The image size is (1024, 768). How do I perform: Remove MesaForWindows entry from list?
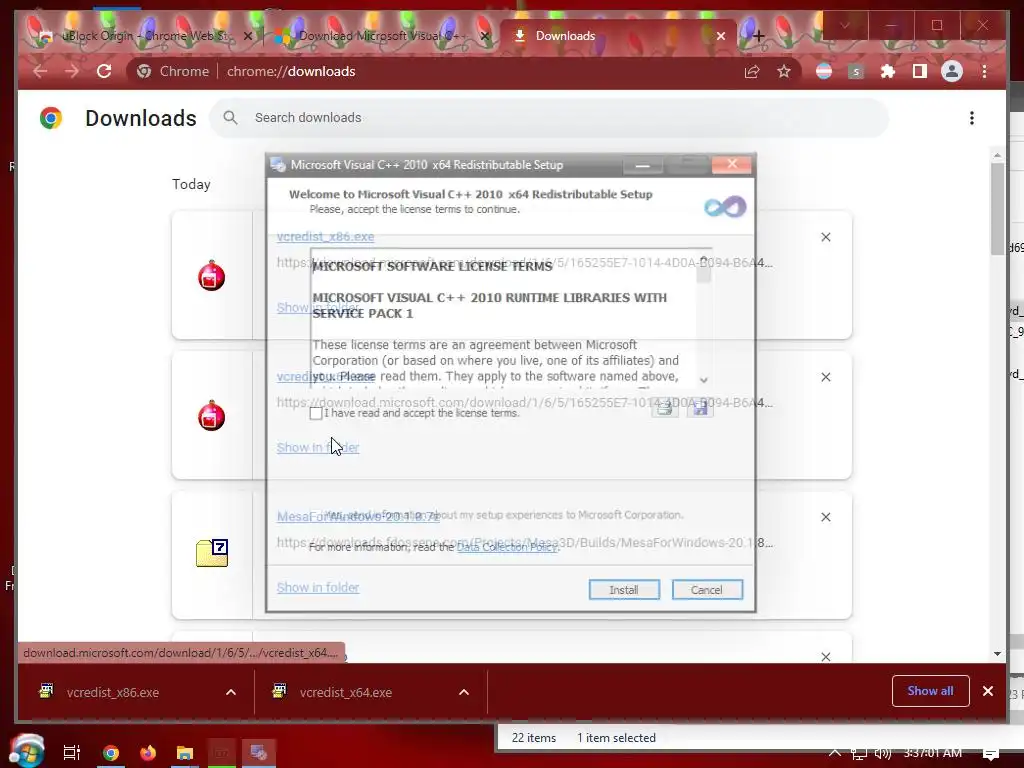pos(825,517)
